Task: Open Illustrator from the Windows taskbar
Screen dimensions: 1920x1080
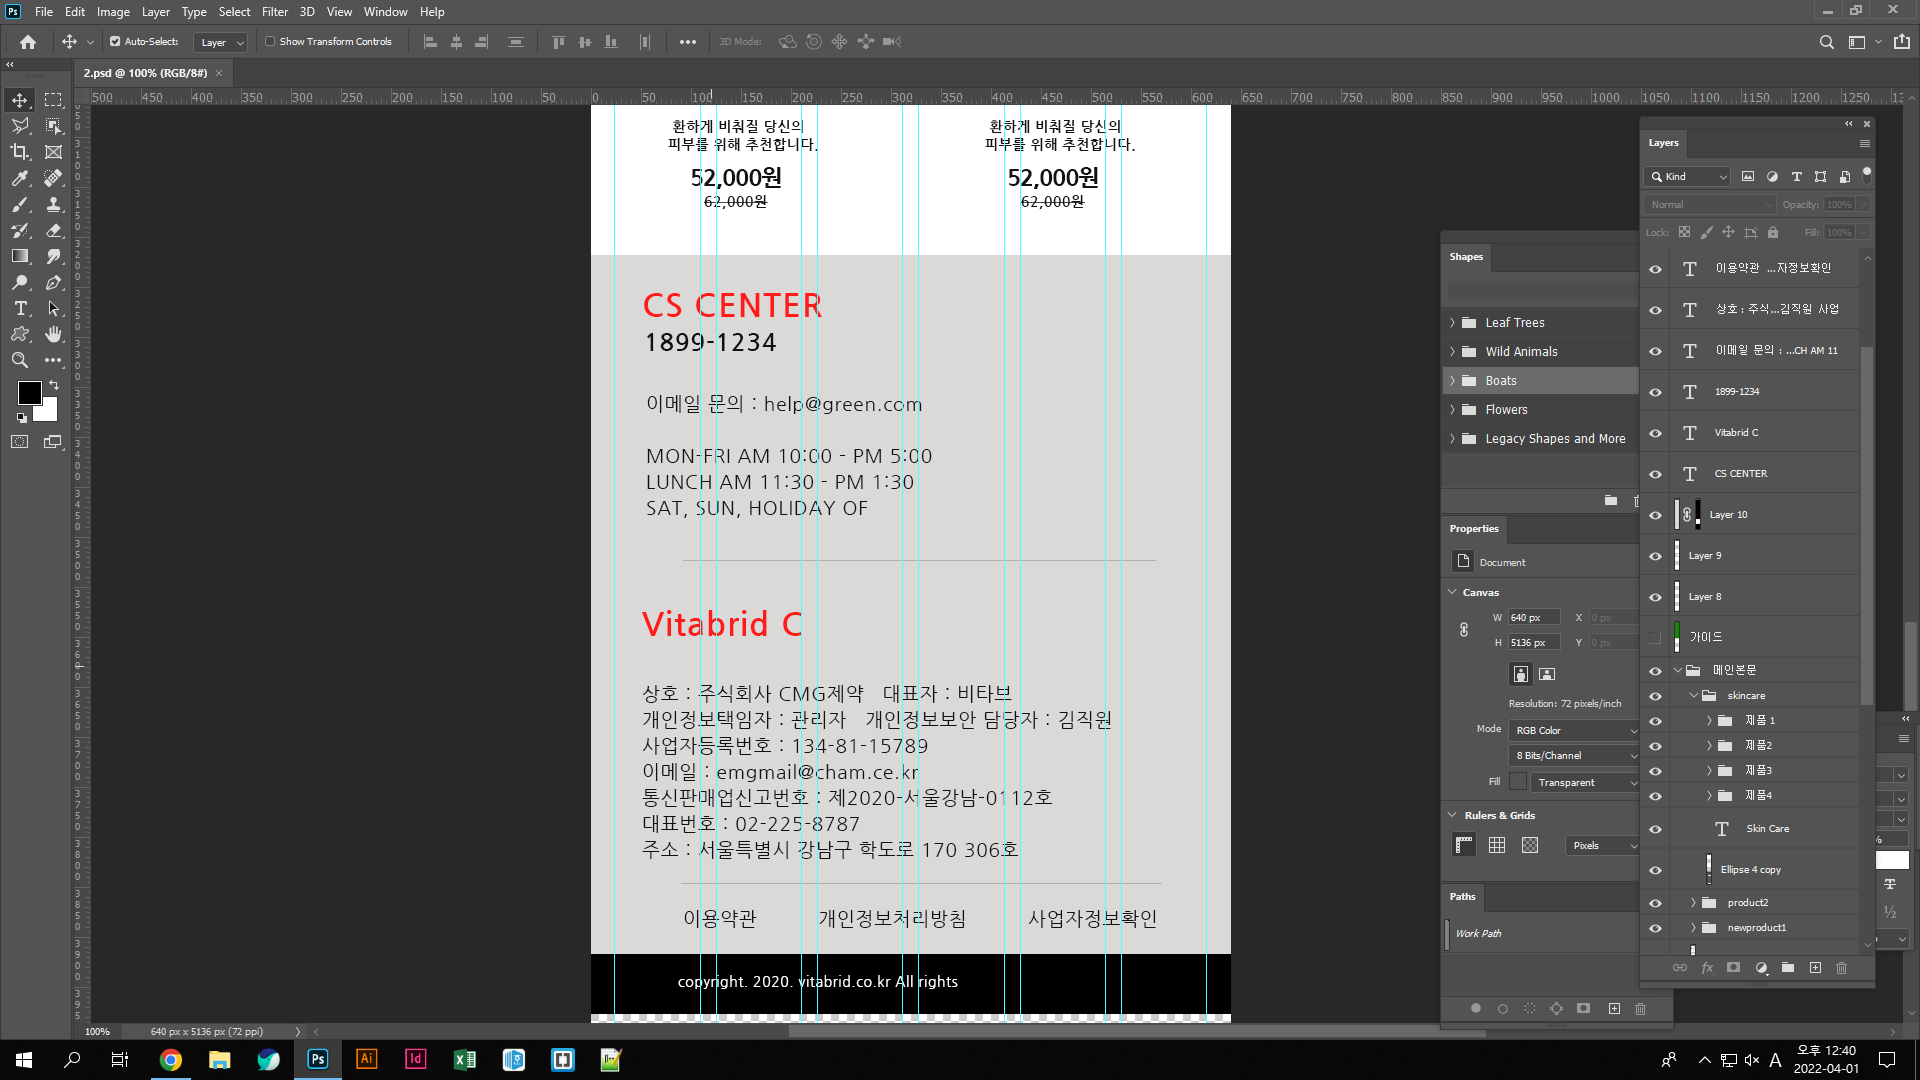Action: point(367,1060)
